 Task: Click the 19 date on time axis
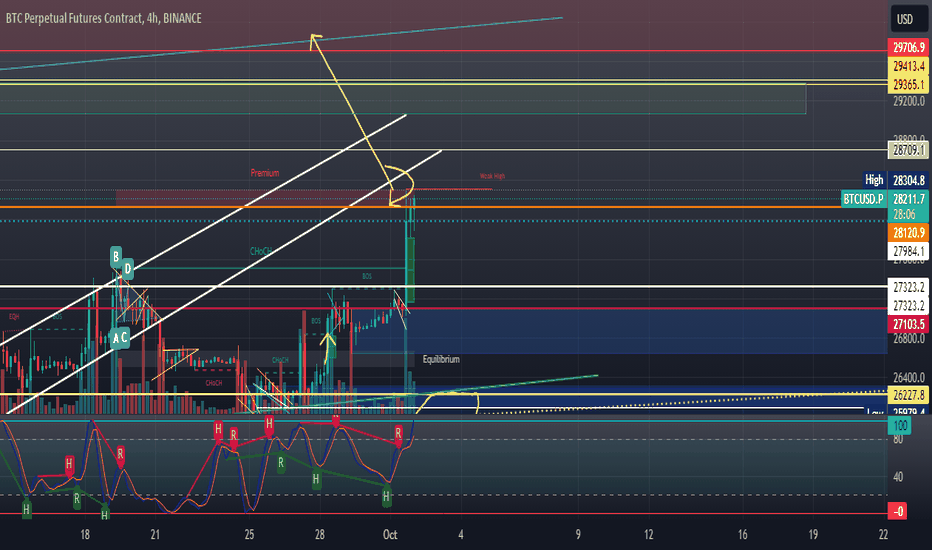[x=813, y=534]
